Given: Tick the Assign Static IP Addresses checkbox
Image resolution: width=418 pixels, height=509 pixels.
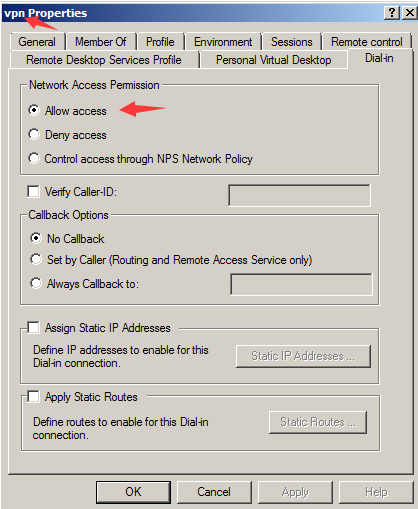Looking at the screenshot, I should point(33,328).
